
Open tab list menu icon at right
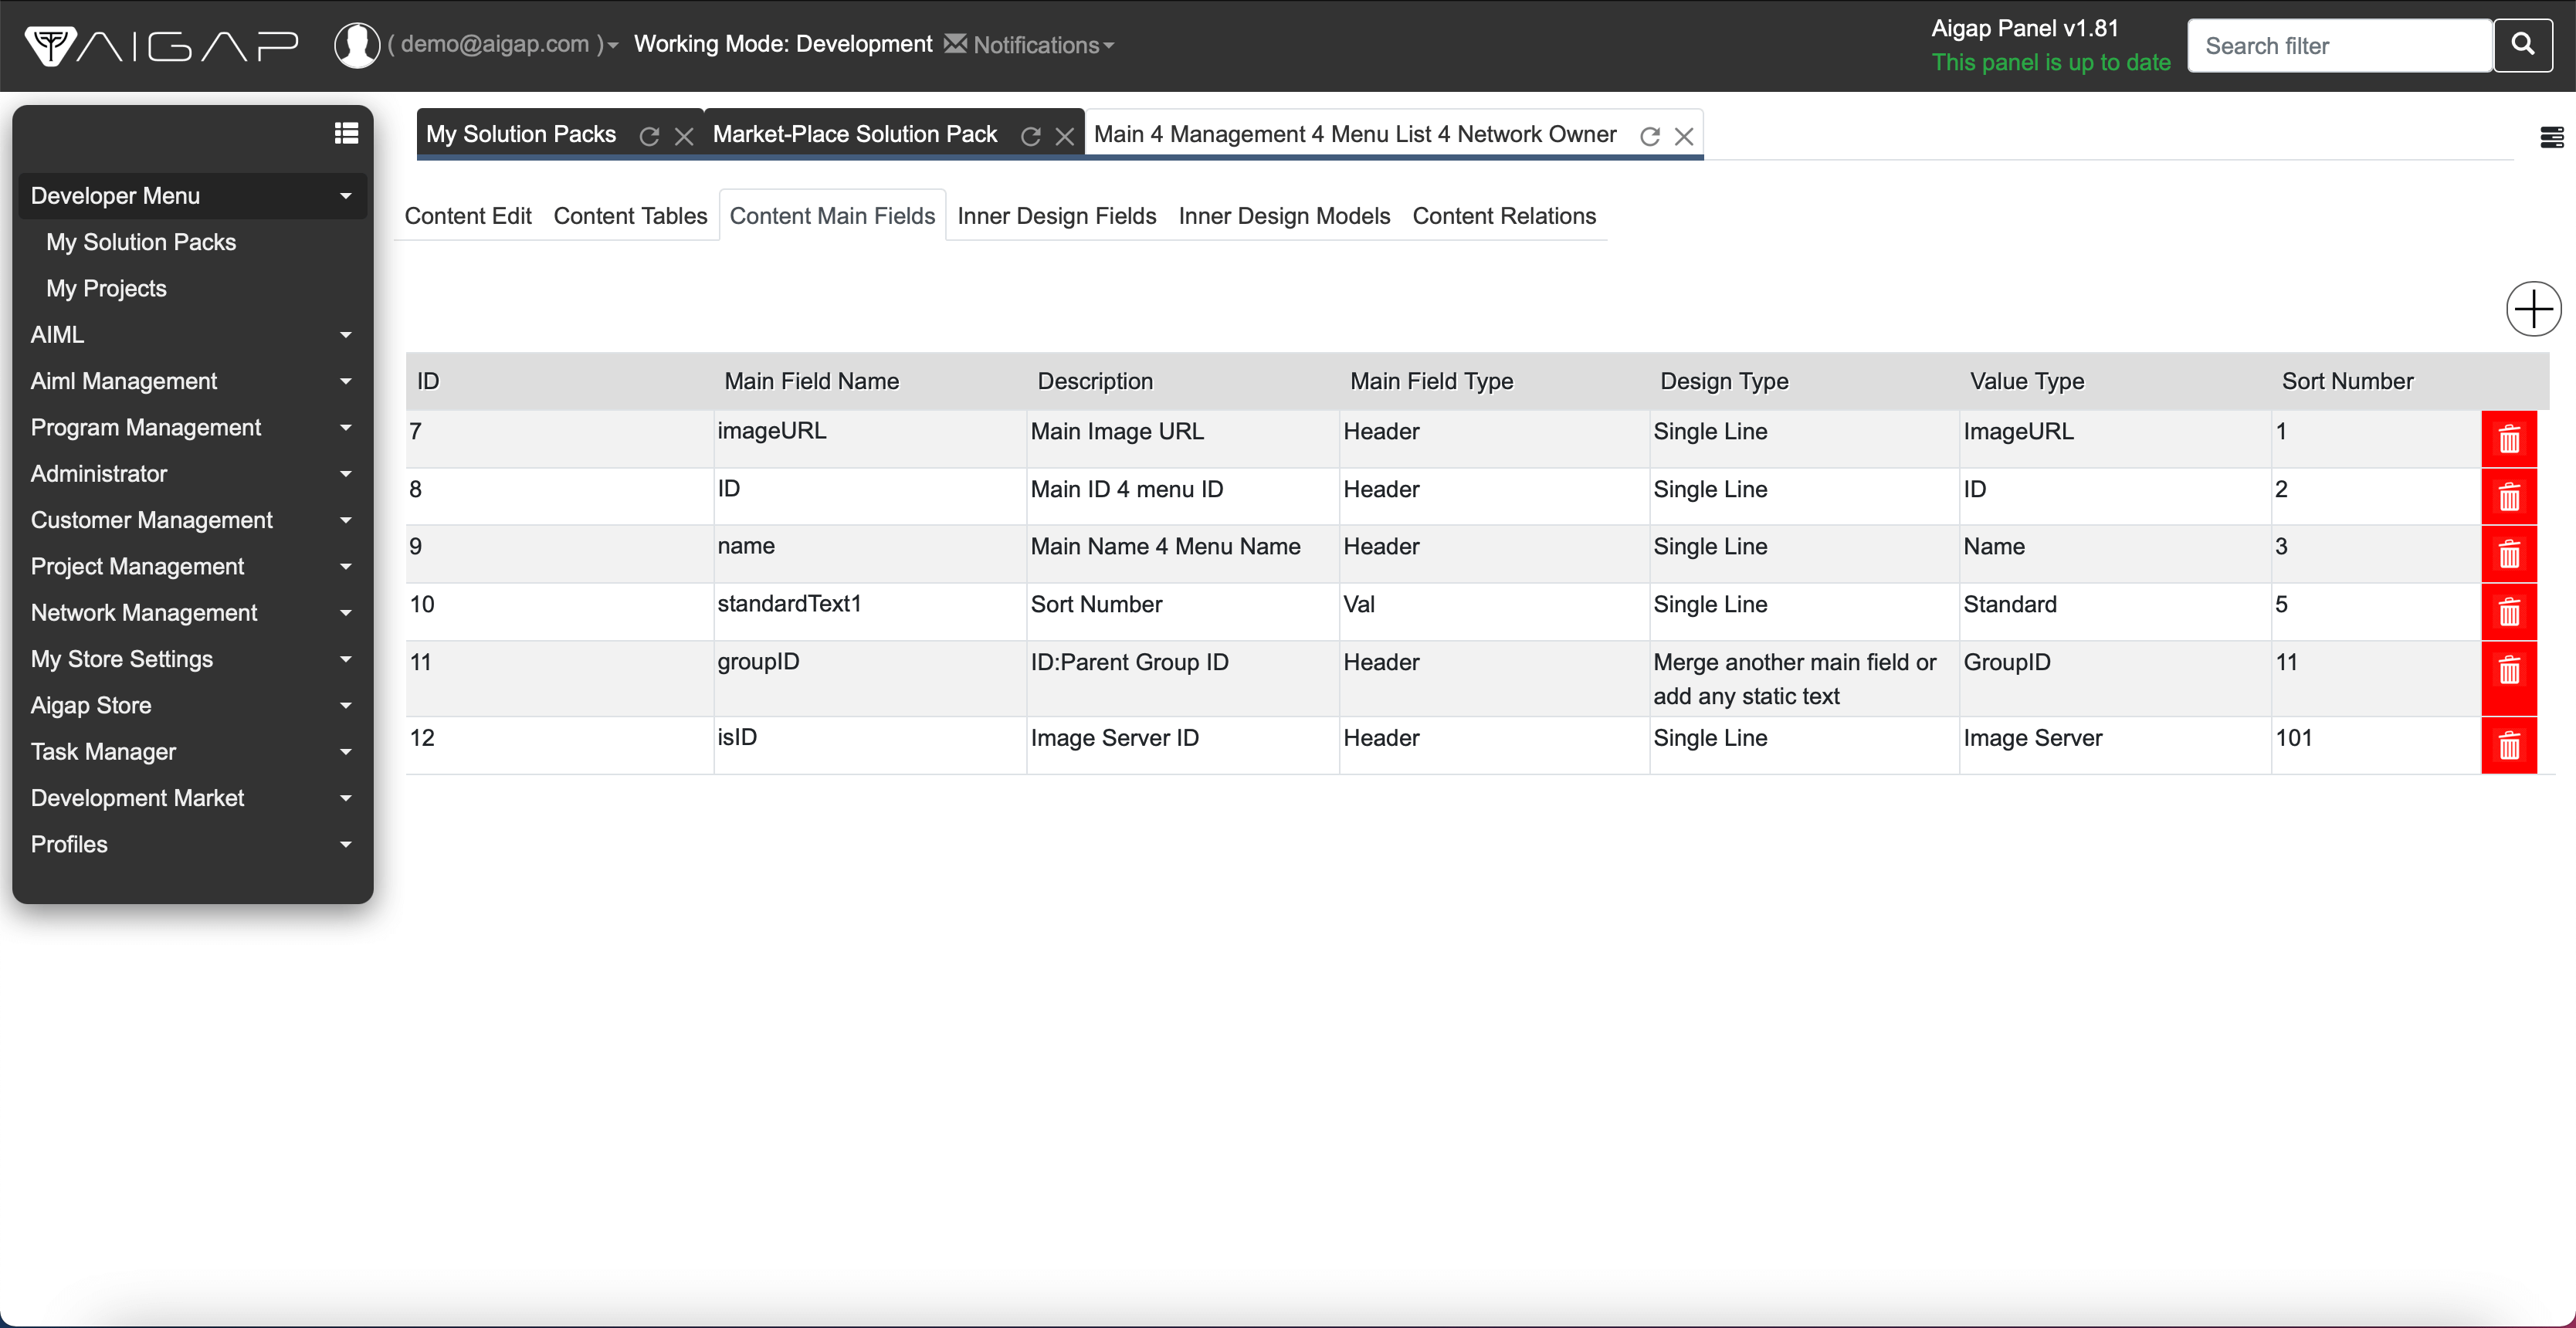tap(2551, 137)
